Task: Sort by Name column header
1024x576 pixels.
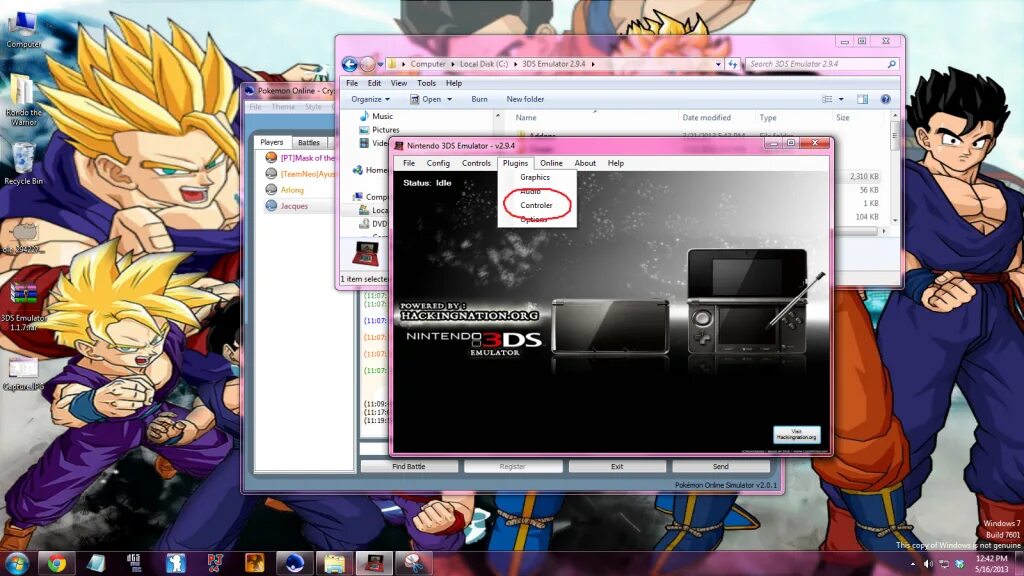Action: click(526, 118)
